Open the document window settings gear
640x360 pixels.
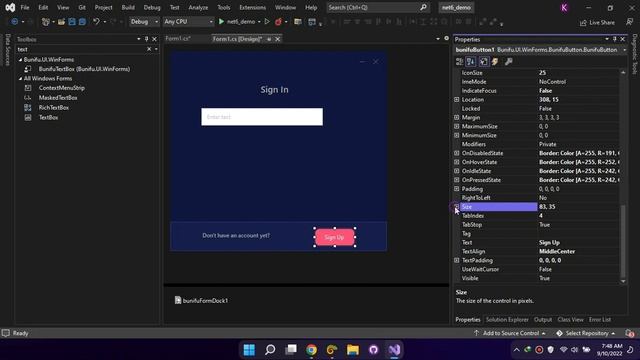(447, 38)
